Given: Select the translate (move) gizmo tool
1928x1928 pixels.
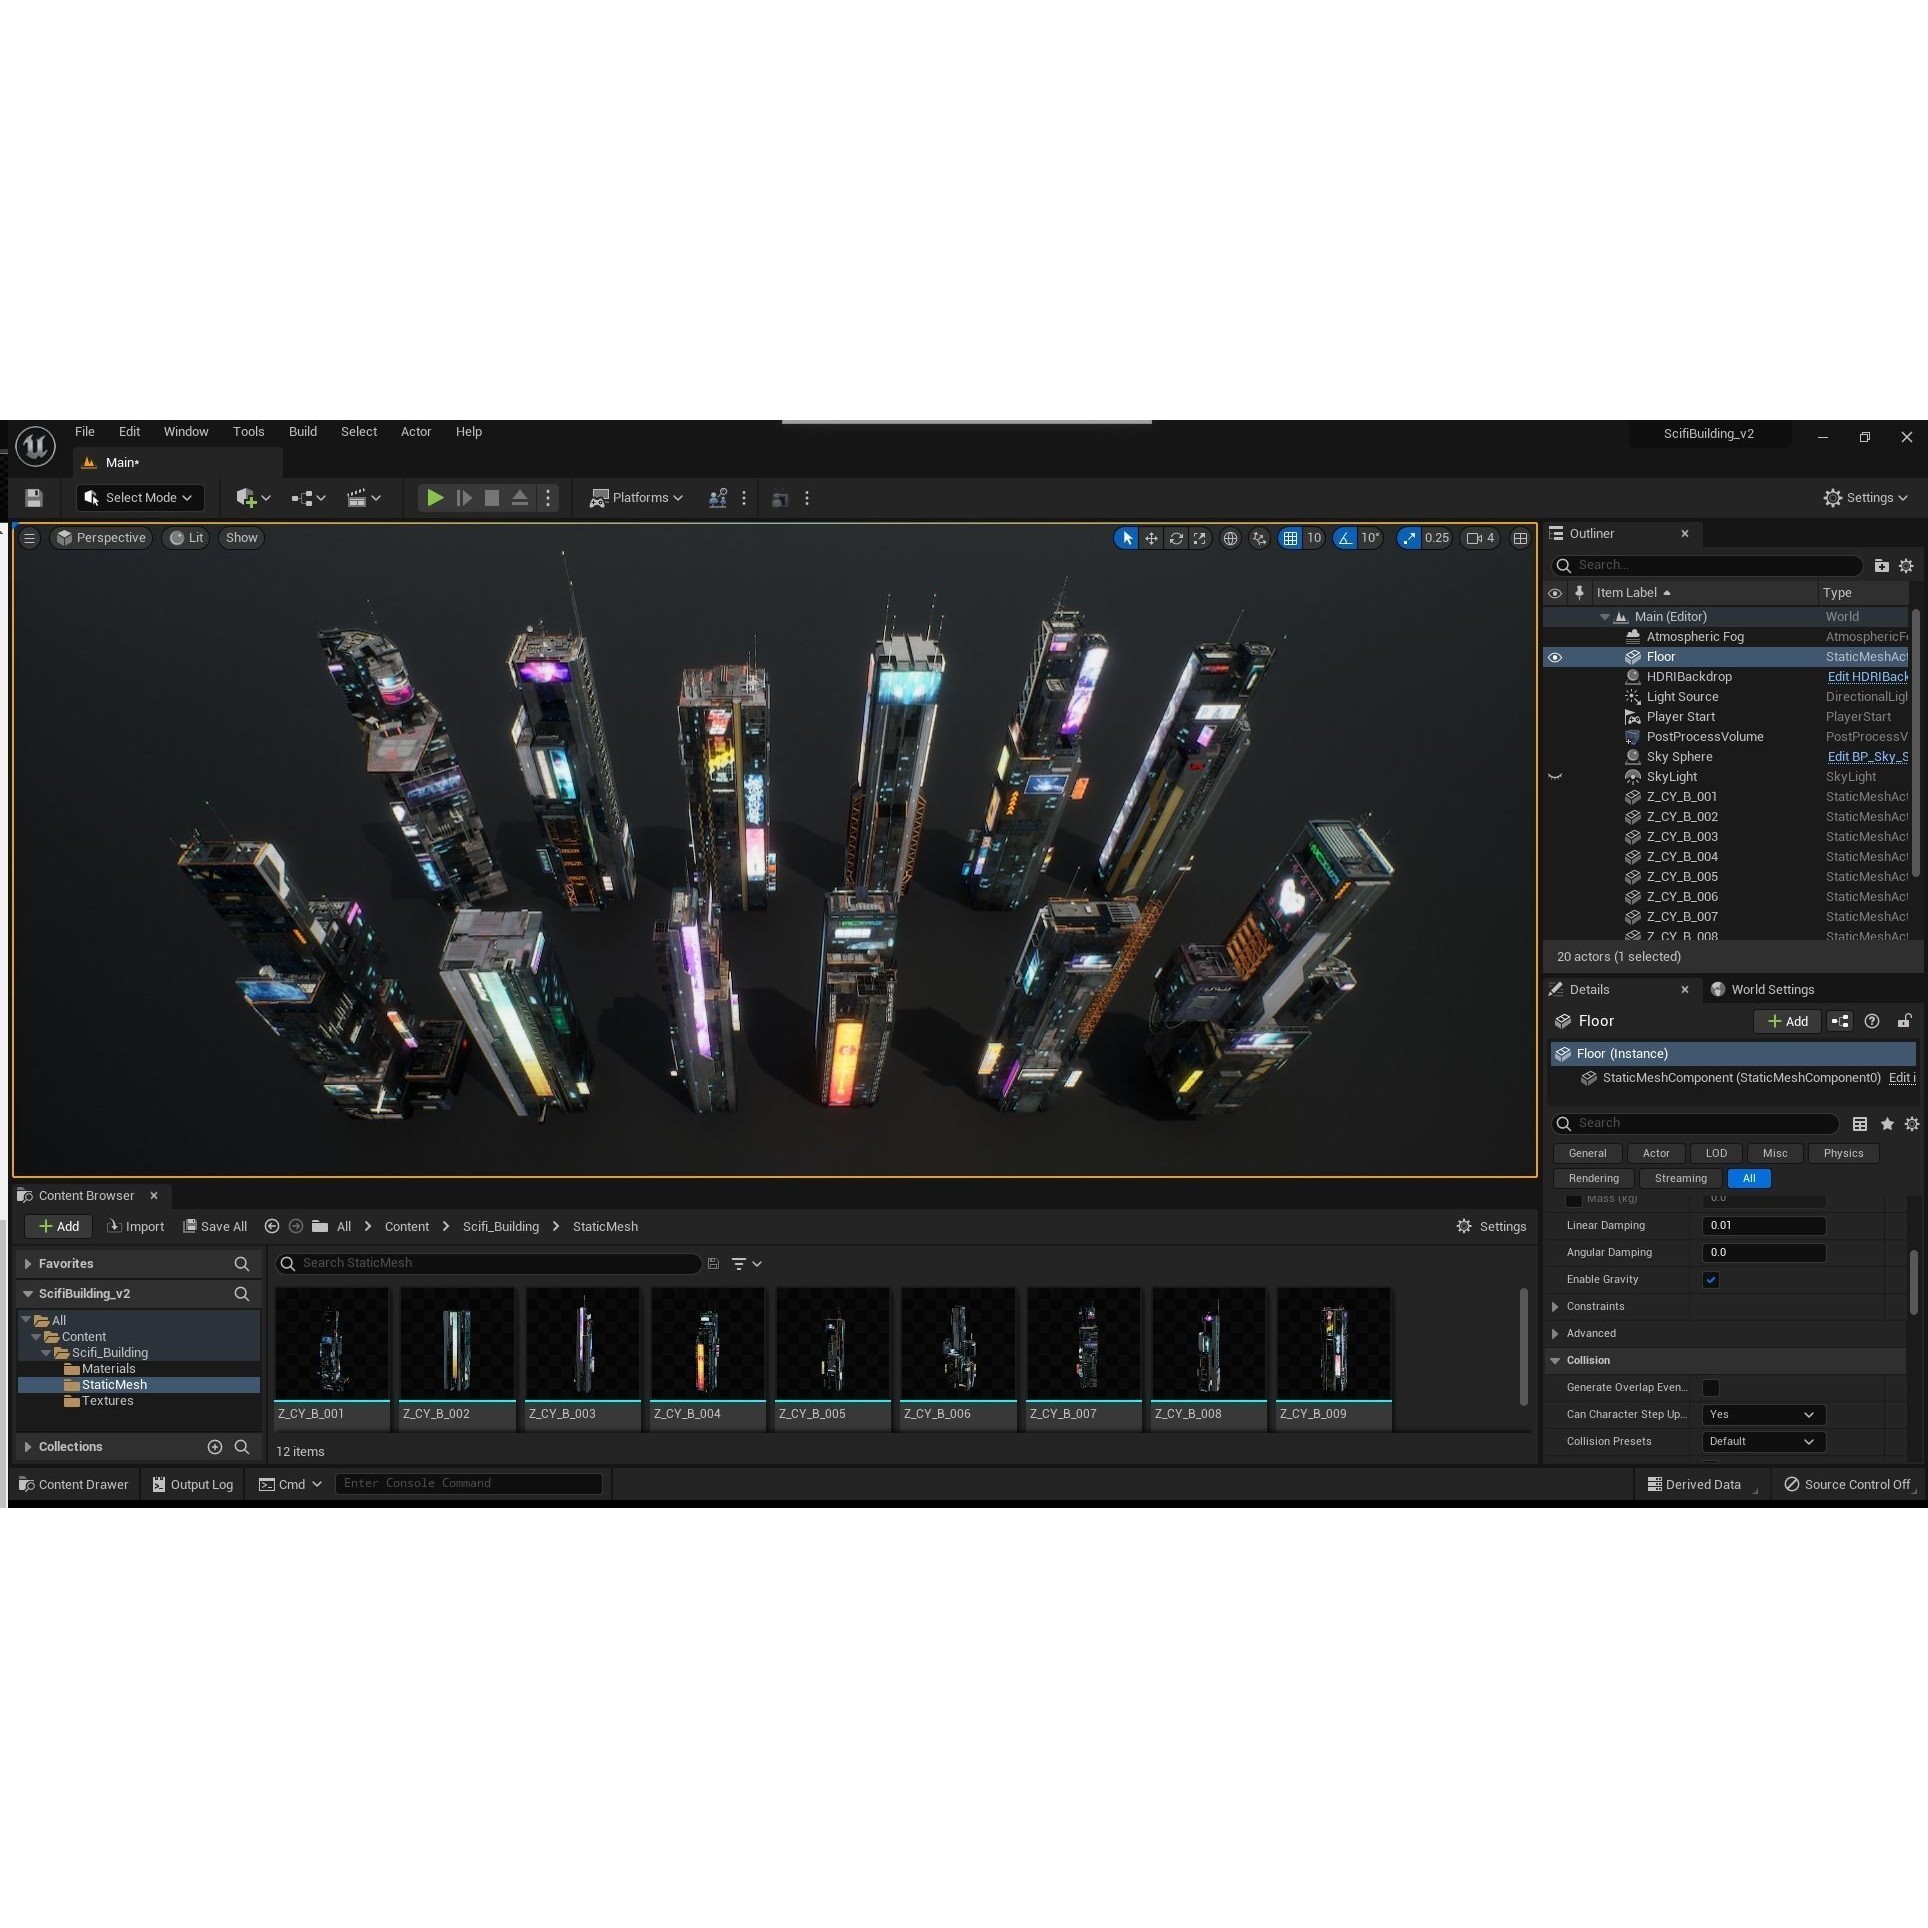Looking at the screenshot, I should 1151,538.
